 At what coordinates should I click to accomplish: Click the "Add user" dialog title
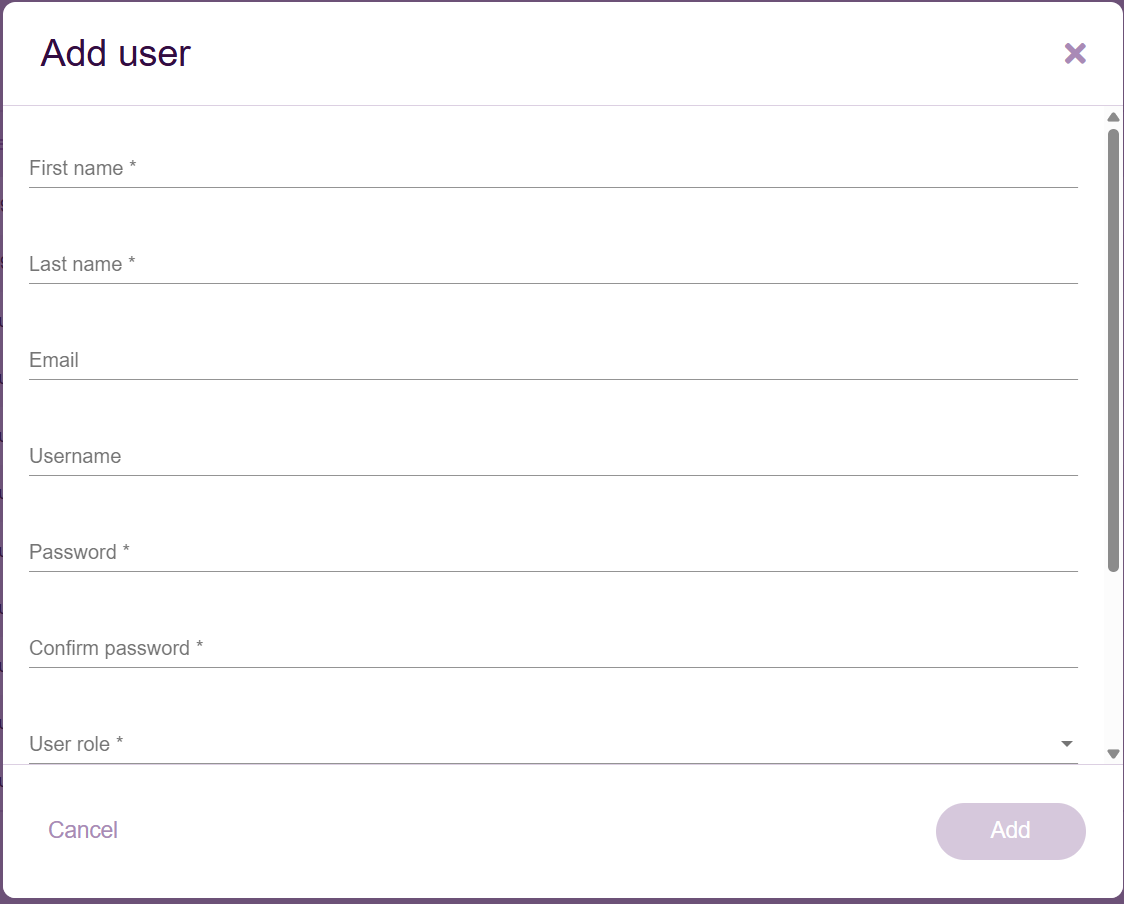(x=115, y=54)
